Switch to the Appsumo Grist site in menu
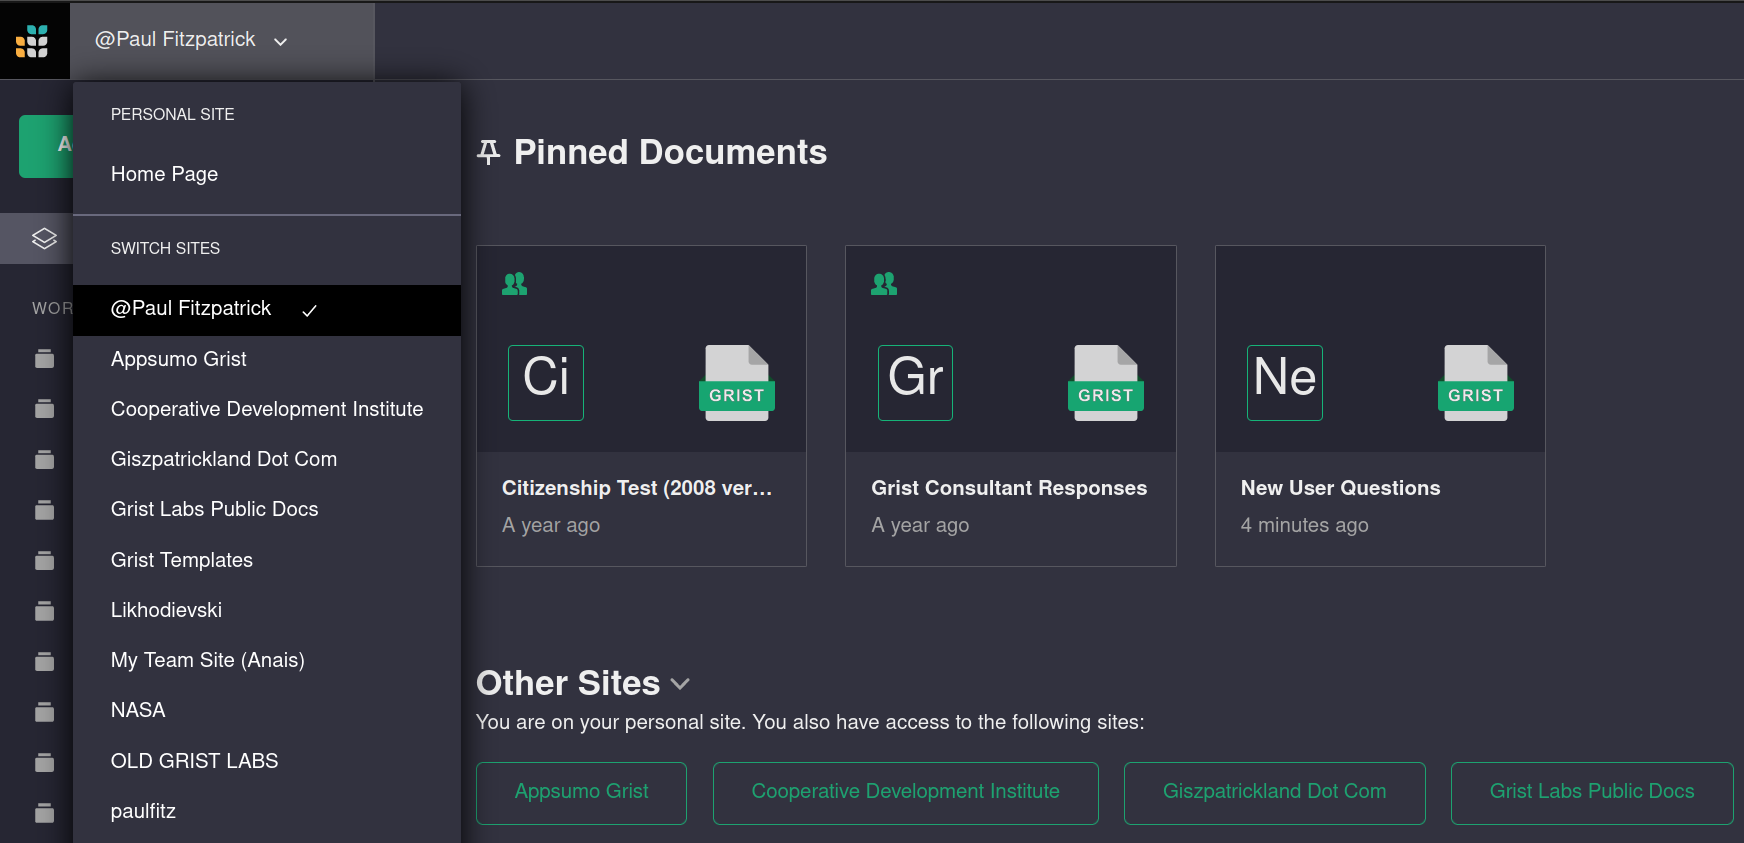 point(267,360)
